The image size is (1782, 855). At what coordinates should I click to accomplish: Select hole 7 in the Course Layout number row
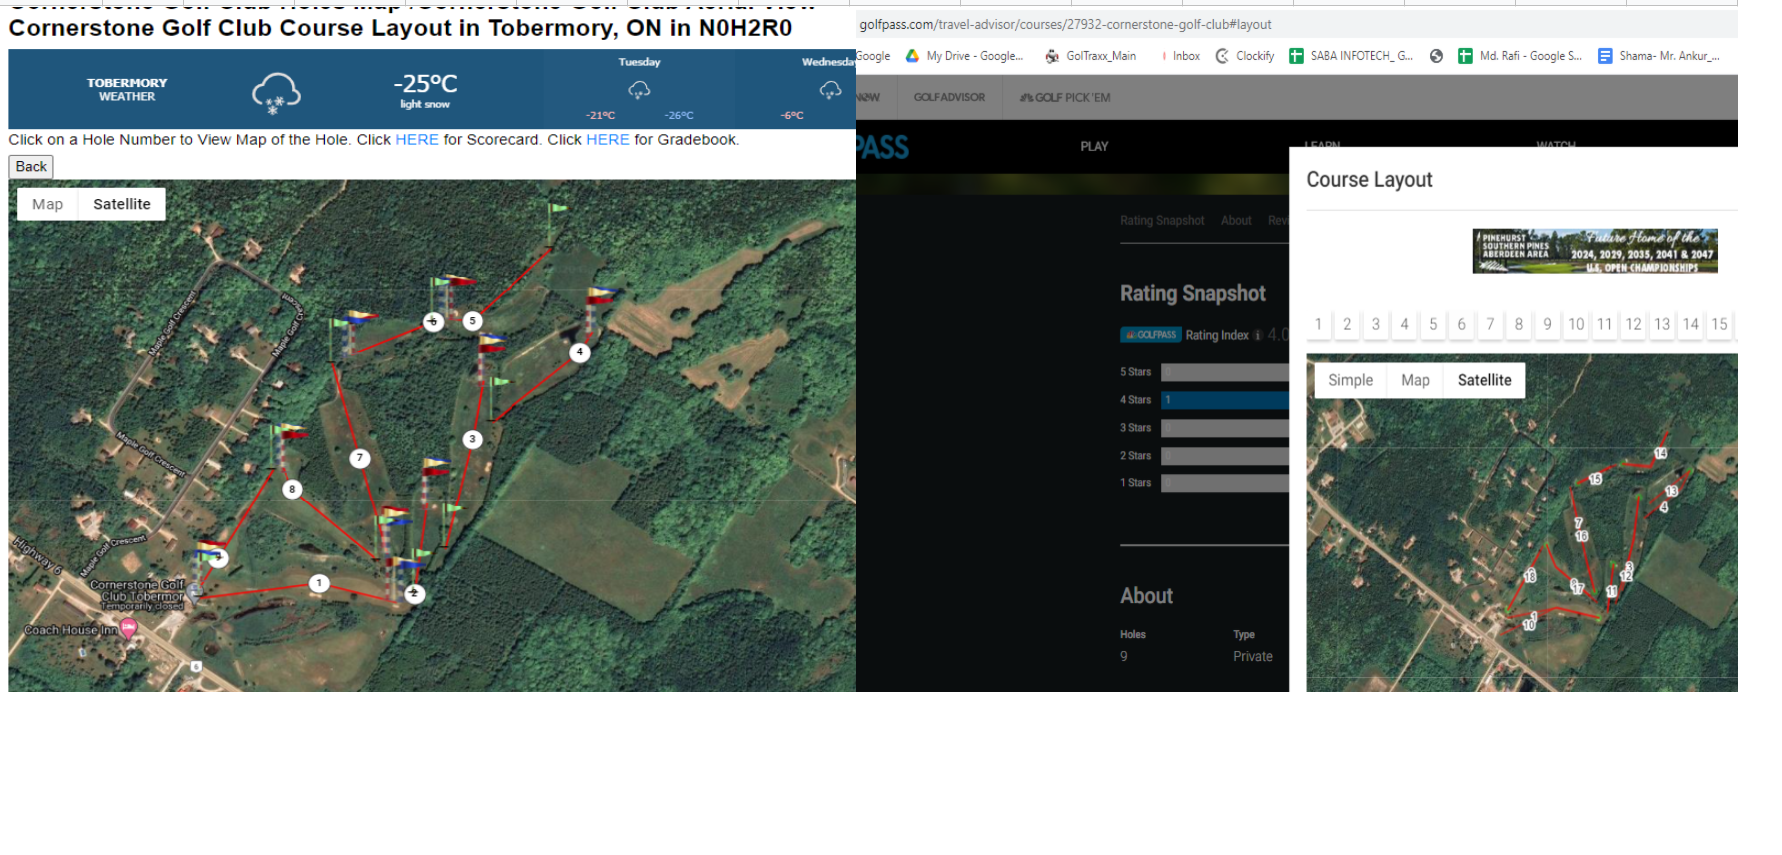tap(1490, 324)
